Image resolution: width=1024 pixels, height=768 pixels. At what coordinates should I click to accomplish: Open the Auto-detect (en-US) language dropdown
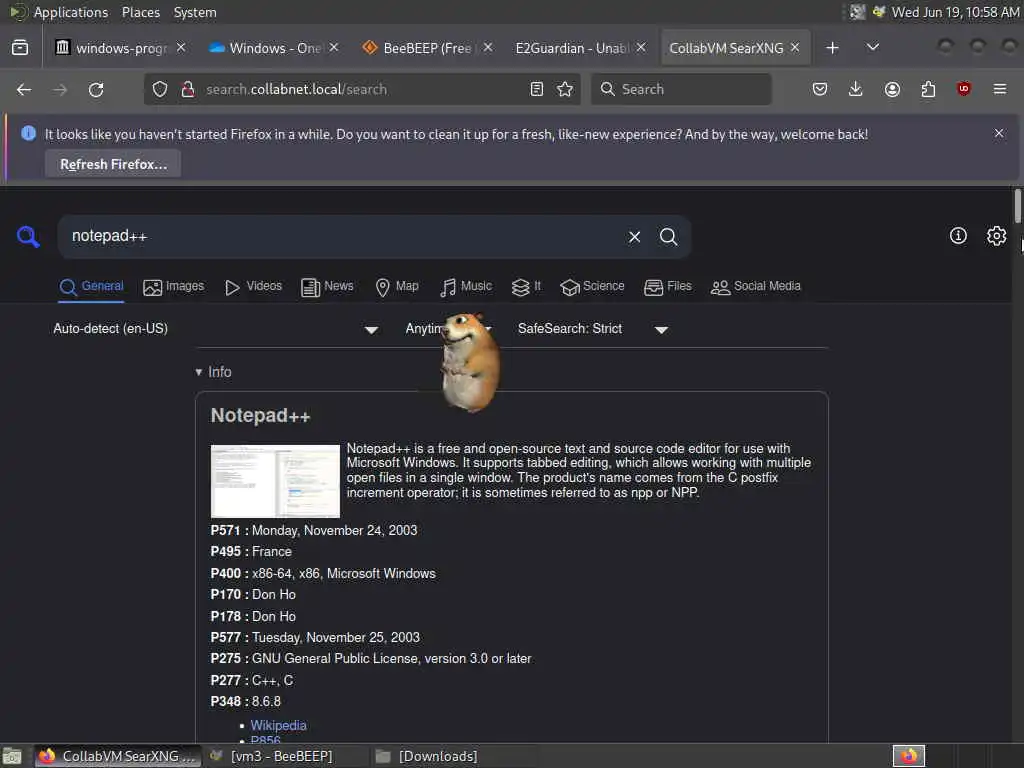(x=216, y=329)
